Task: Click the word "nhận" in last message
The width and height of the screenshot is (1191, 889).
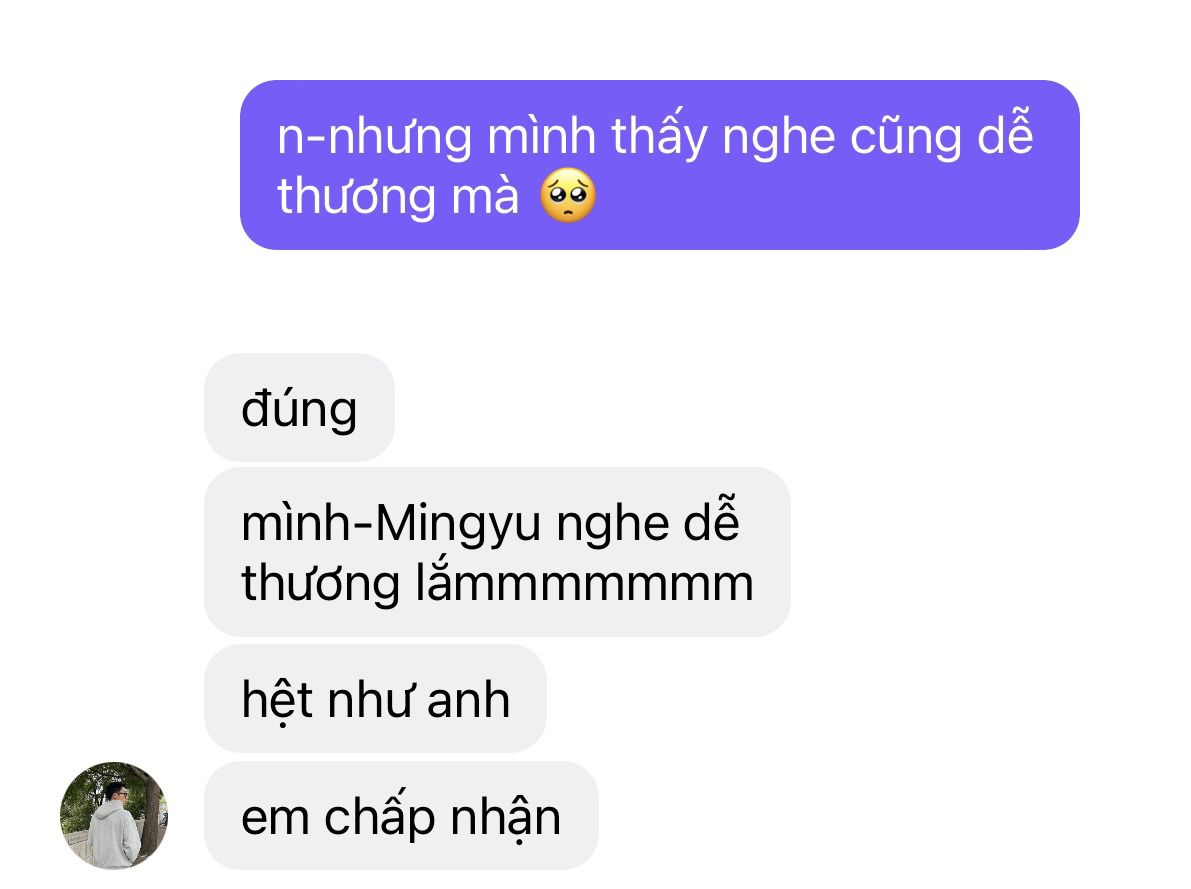Action: click(506, 819)
